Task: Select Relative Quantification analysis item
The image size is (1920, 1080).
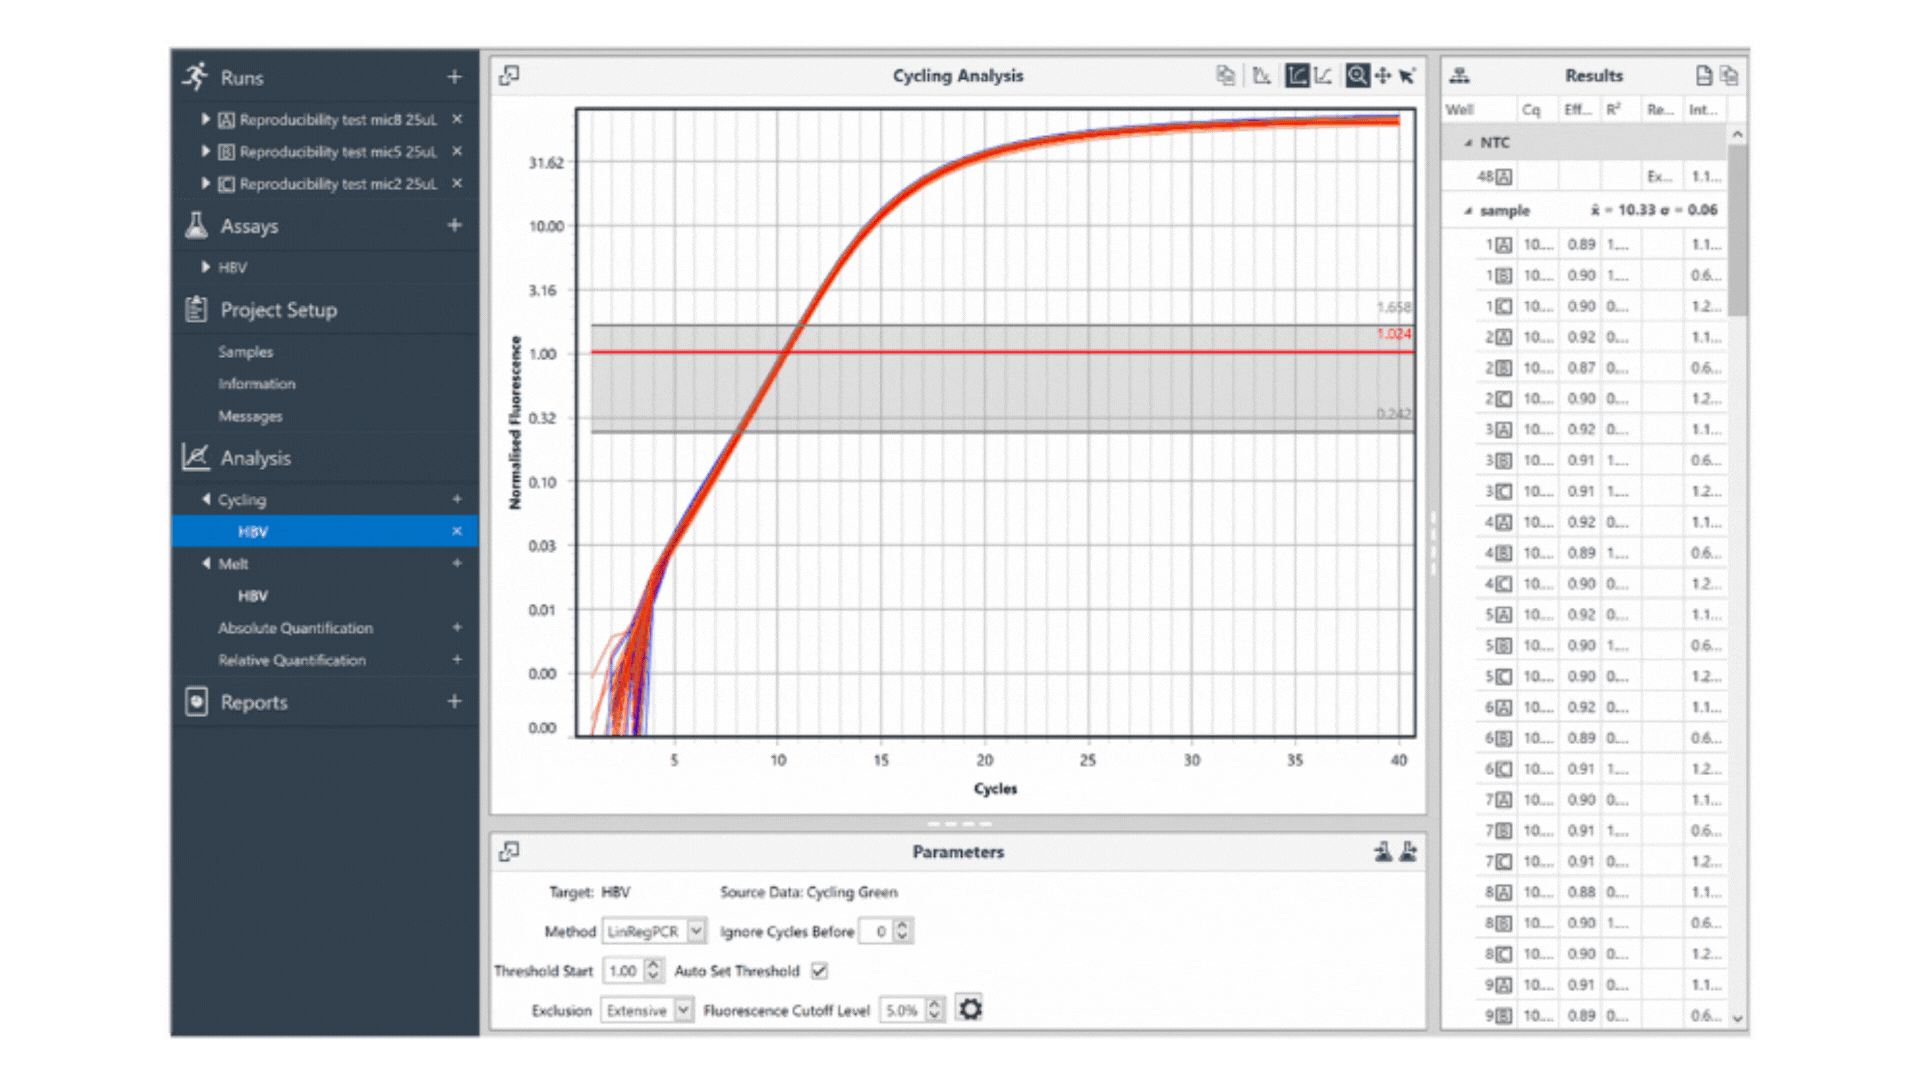Action: [292, 660]
